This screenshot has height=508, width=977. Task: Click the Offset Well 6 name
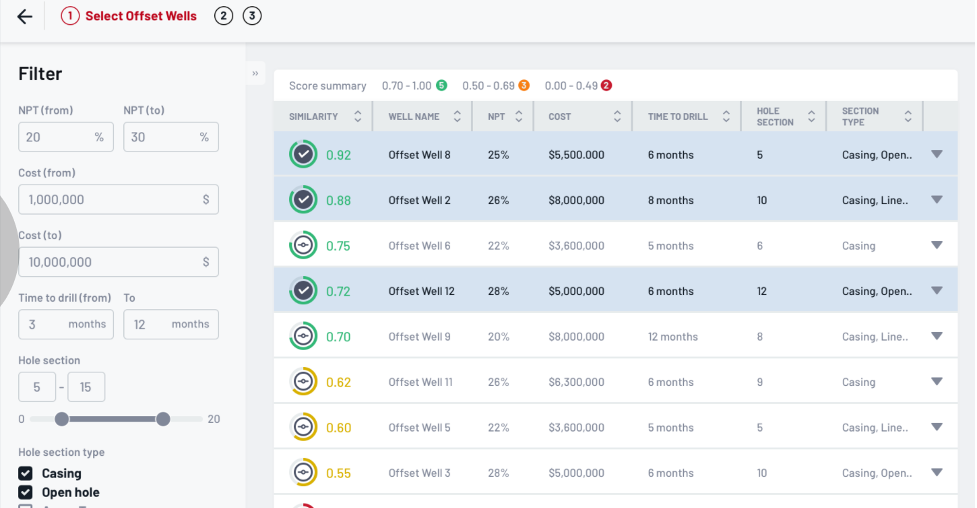pyautogui.click(x=419, y=246)
